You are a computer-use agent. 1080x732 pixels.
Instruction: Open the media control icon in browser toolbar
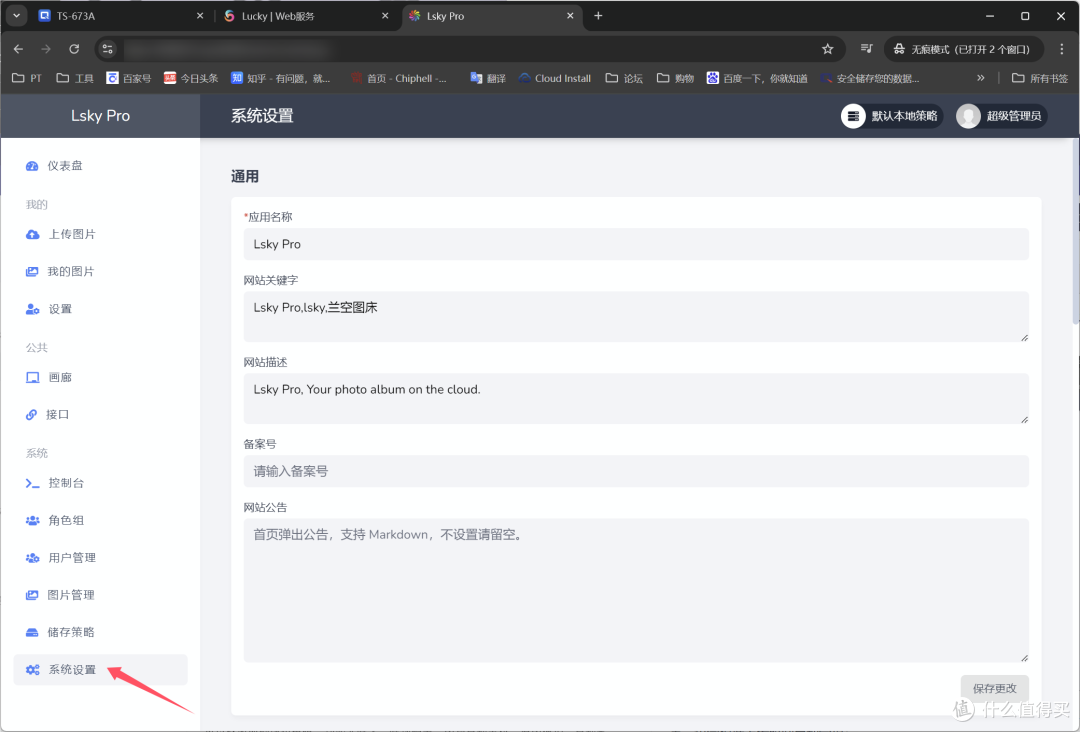(x=866, y=49)
